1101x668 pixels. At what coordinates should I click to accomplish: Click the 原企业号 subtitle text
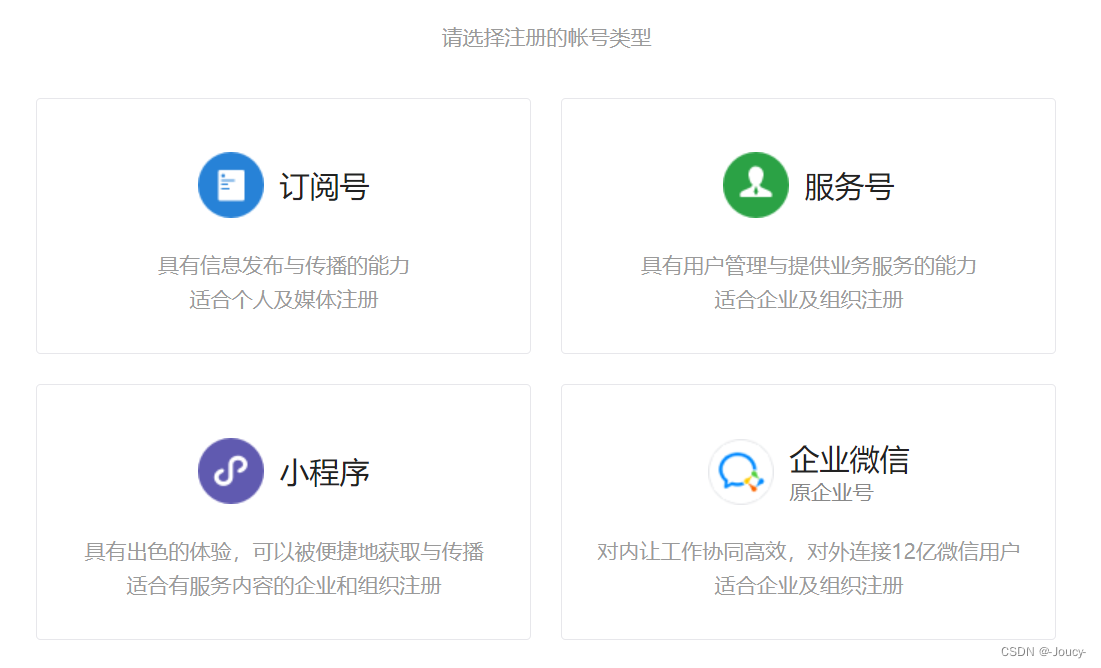[831, 493]
